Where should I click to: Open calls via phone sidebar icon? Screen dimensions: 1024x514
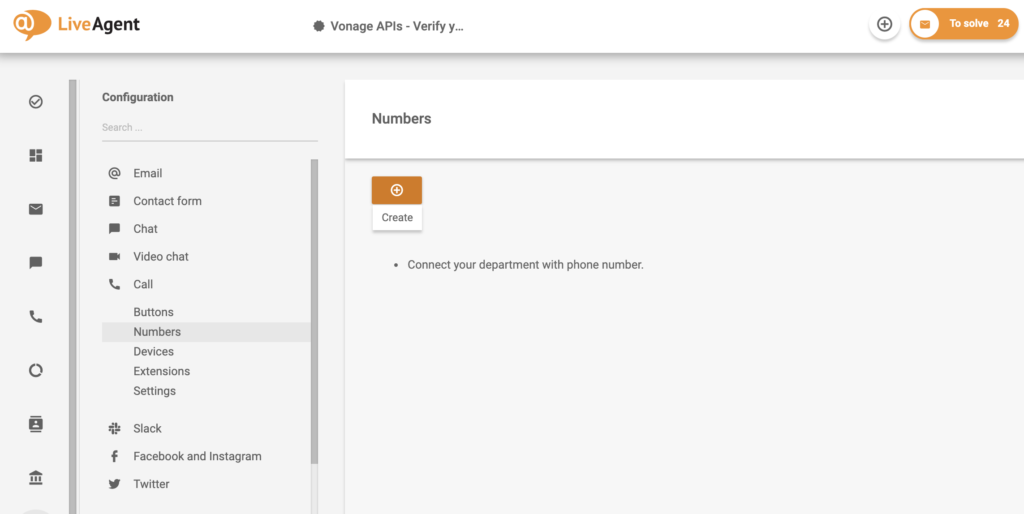[x=36, y=317]
